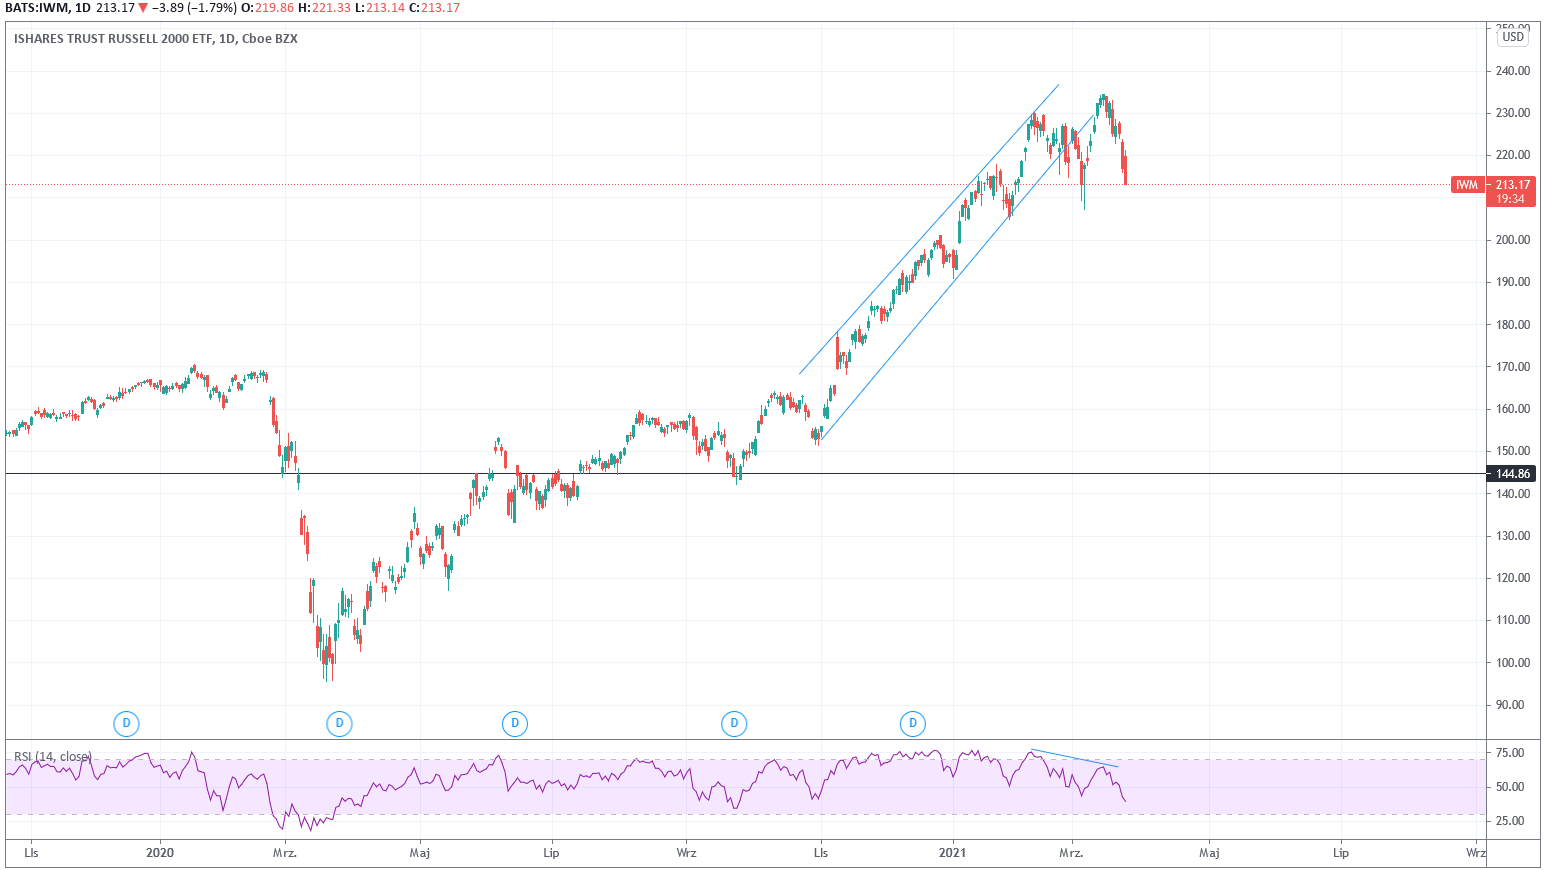Select the upper blue channel trend line
The height and width of the screenshot is (870, 1547).
pyautogui.click(x=928, y=229)
